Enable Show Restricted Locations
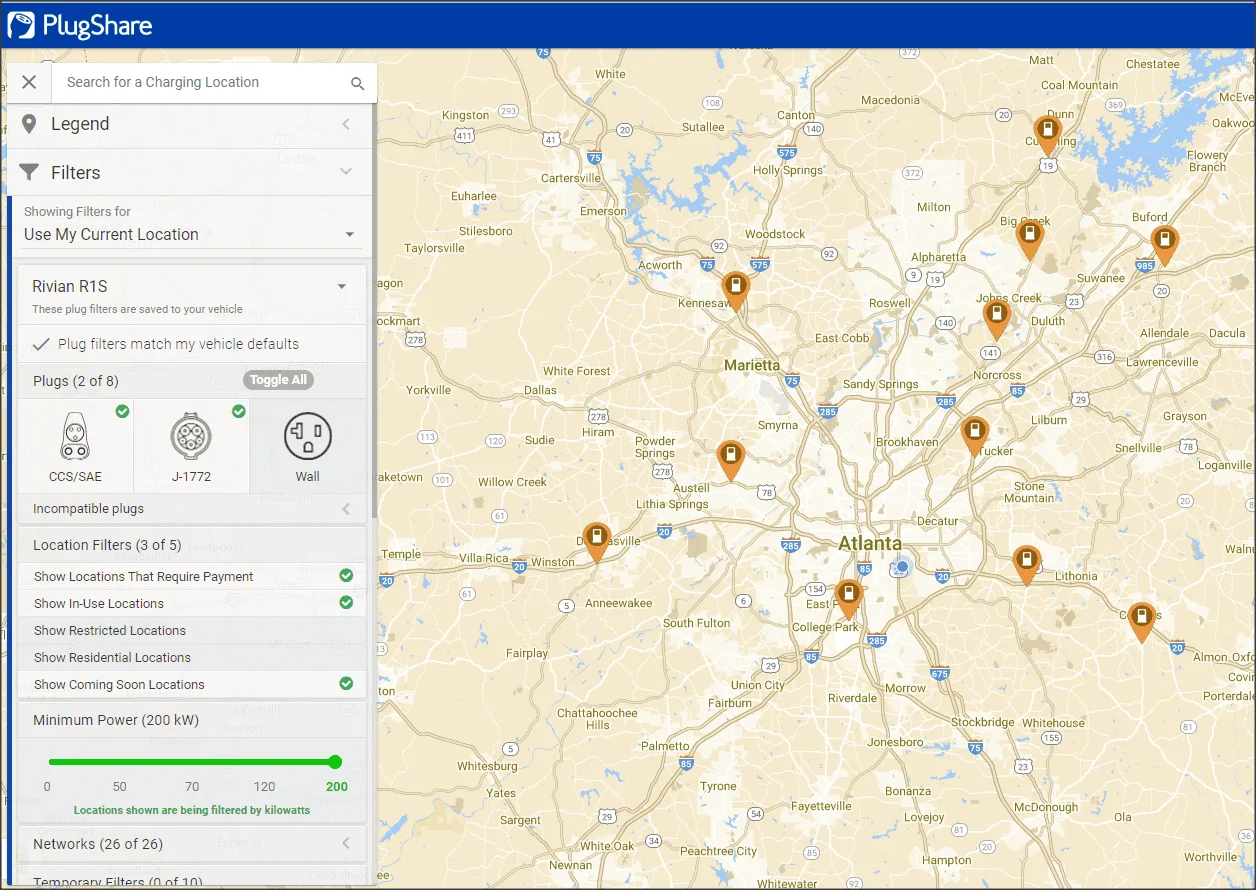This screenshot has height=890, width=1256. (x=192, y=630)
